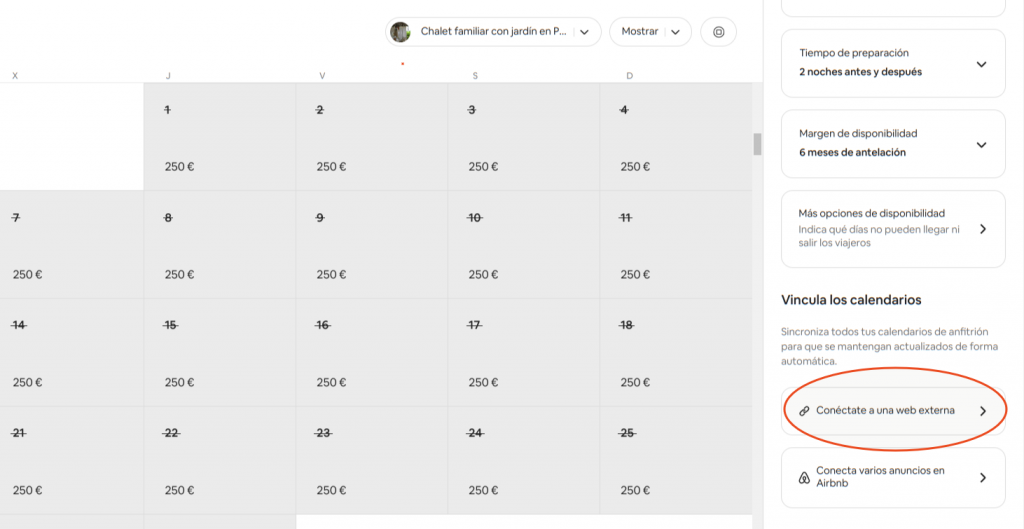Select day 10 calendar cell
The height and width of the screenshot is (529, 1024).
523,244
